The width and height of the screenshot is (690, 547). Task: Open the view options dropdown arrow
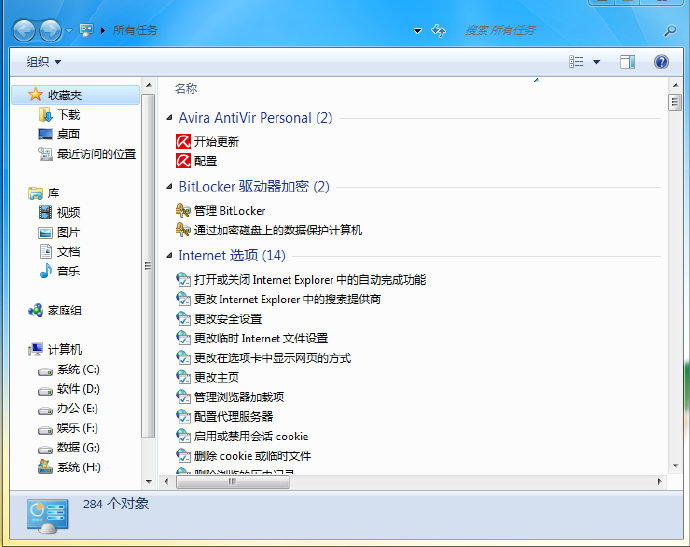(x=597, y=62)
